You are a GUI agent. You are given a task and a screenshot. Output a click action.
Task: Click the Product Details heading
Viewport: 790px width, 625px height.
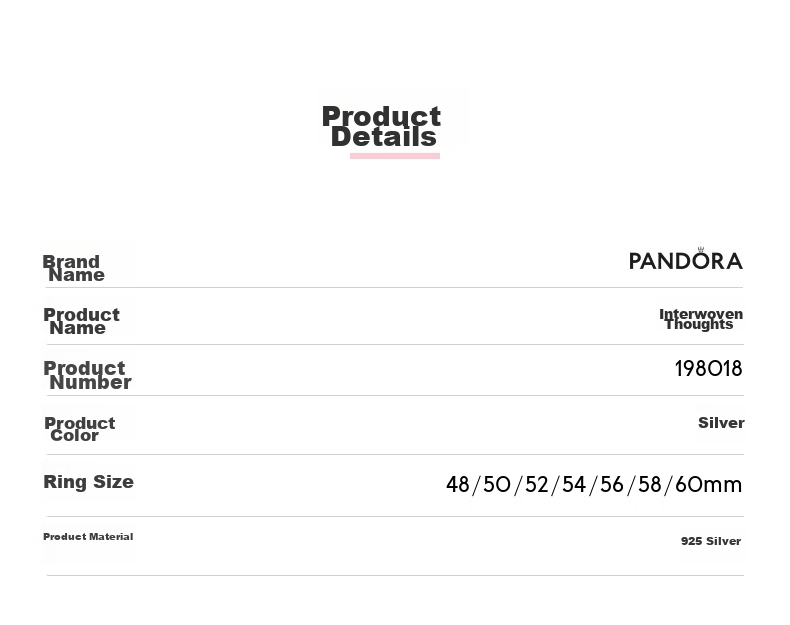point(381,127)
